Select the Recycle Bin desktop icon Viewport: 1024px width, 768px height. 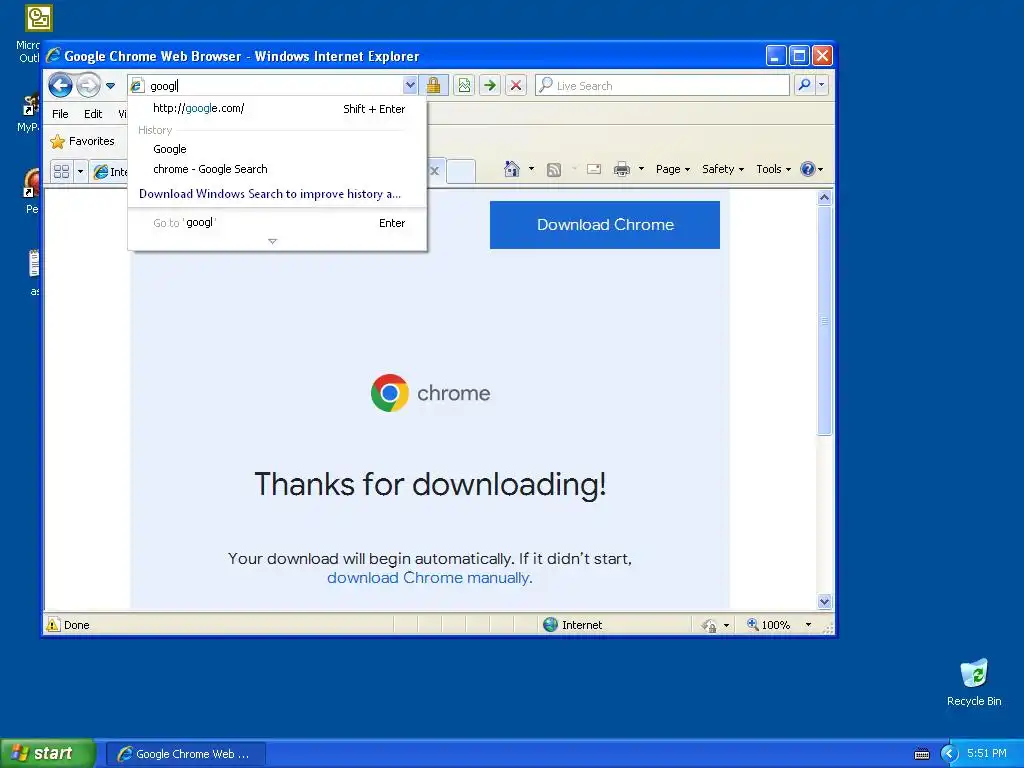coord(974,682)
